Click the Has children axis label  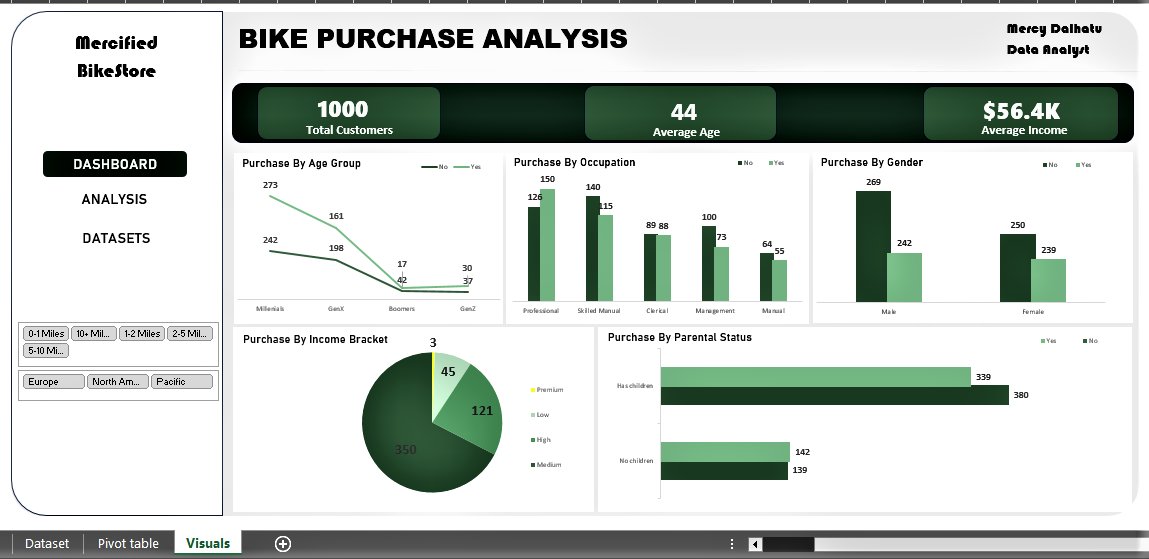click(635, 385)
